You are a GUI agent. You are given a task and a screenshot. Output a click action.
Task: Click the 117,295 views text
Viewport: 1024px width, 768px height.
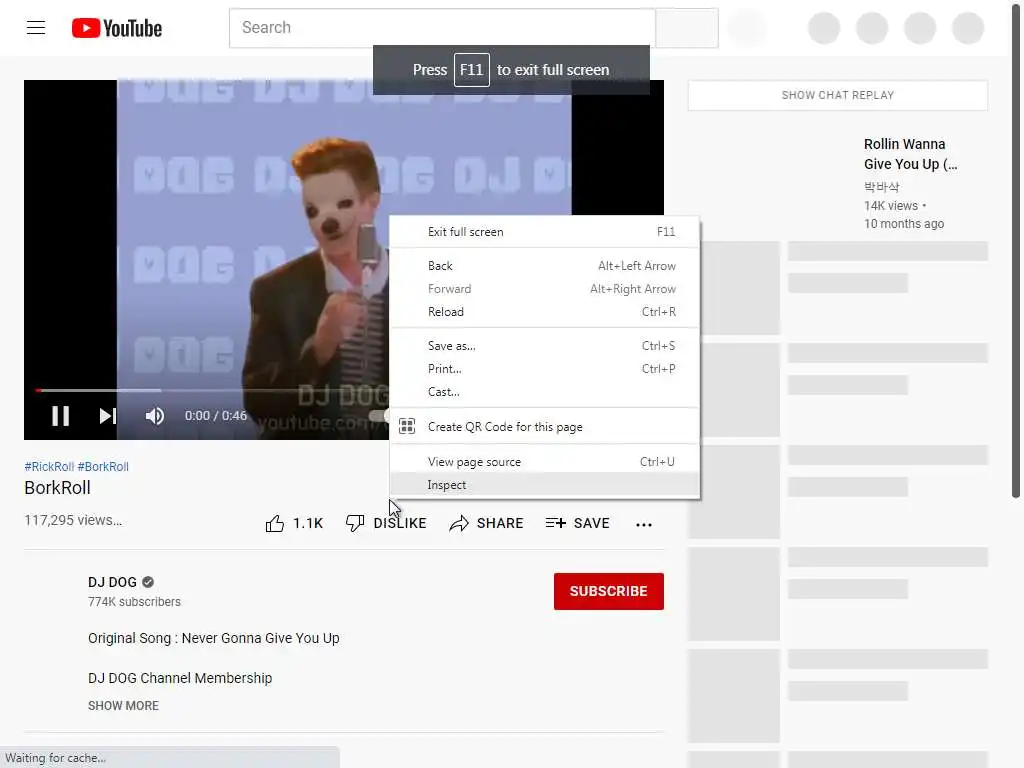[73, 520]
